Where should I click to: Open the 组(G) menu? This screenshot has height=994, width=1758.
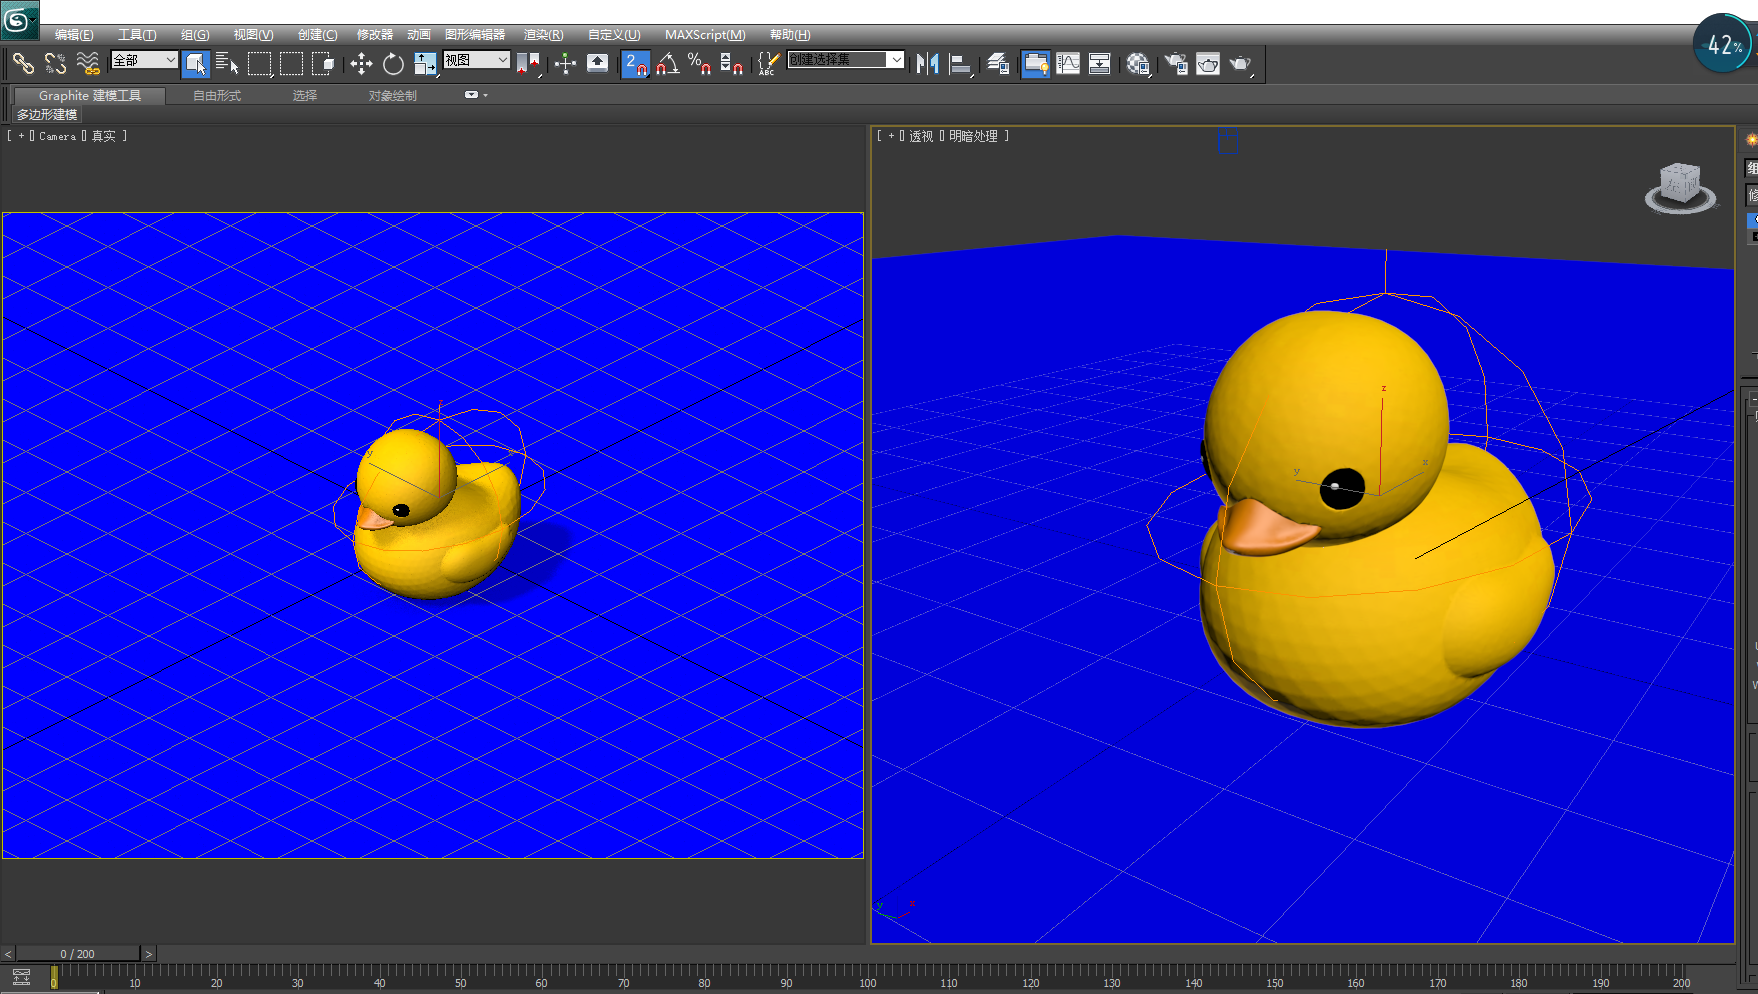(195, 35)
